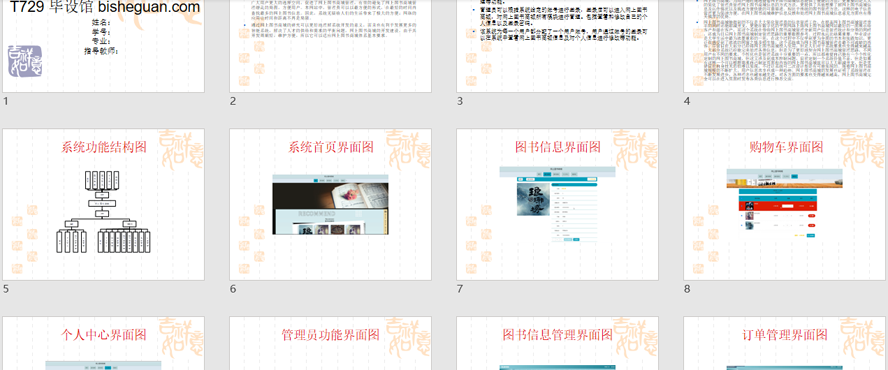Click the slide number 6 label
Viewport: 888px width, 370px height.
click(x=233, y=289)
